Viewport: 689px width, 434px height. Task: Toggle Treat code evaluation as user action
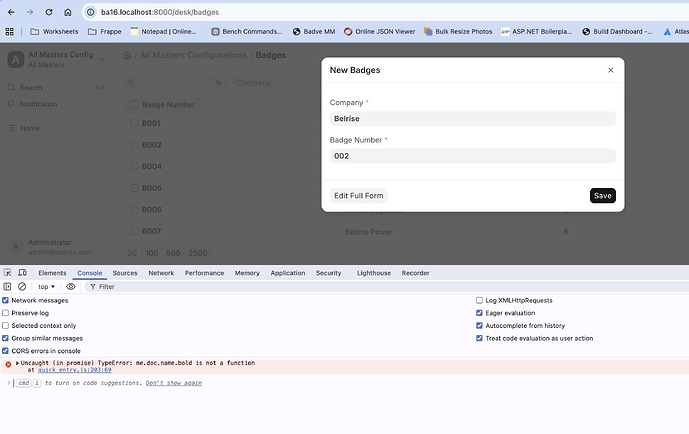pyautogui.click(x=479, y=339)
